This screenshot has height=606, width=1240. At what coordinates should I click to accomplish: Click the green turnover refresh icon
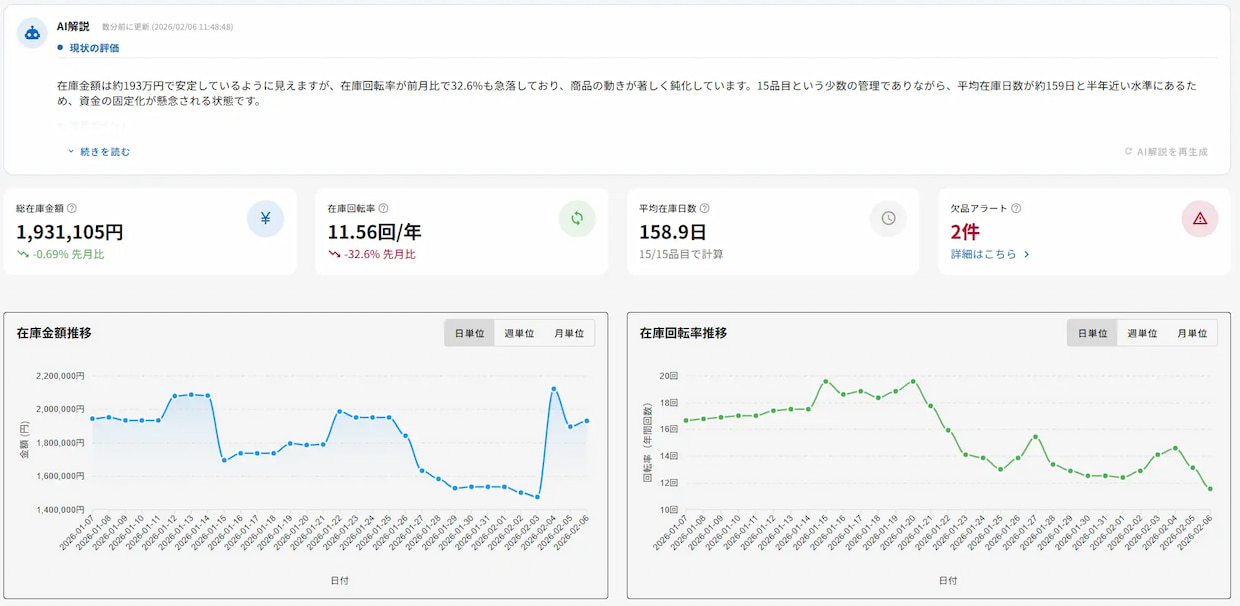(577, 218)
